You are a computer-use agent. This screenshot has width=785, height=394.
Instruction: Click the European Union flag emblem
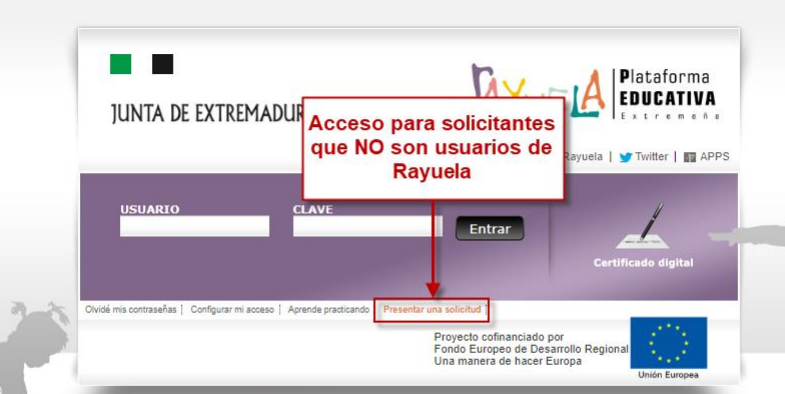[x=668, y=343]
